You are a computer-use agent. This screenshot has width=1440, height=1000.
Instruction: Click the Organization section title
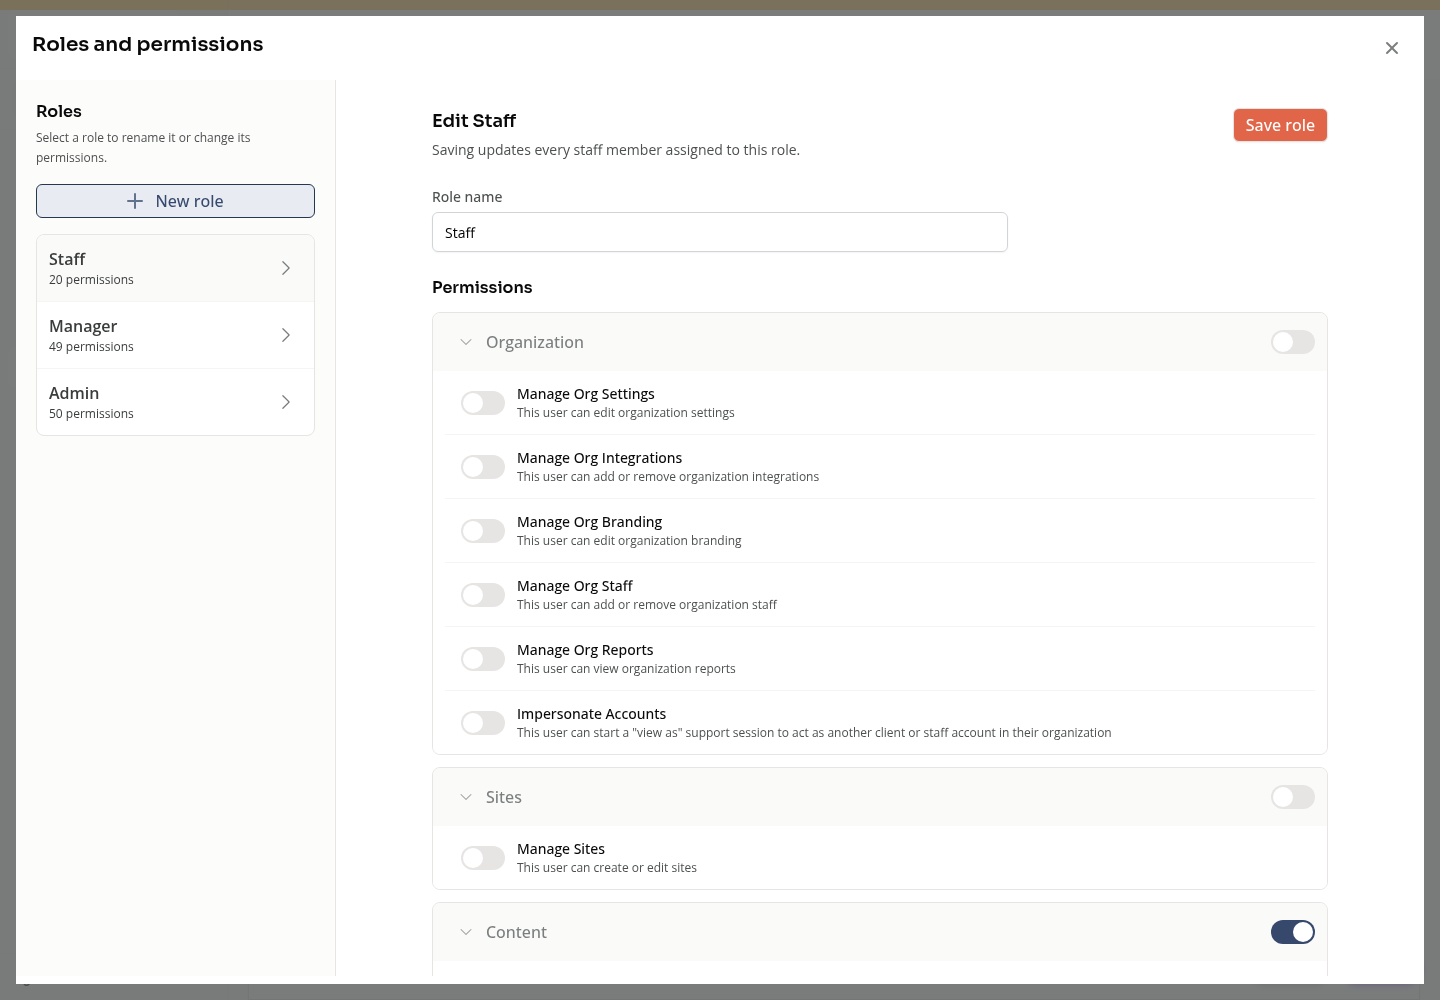[x=535, y=342]
